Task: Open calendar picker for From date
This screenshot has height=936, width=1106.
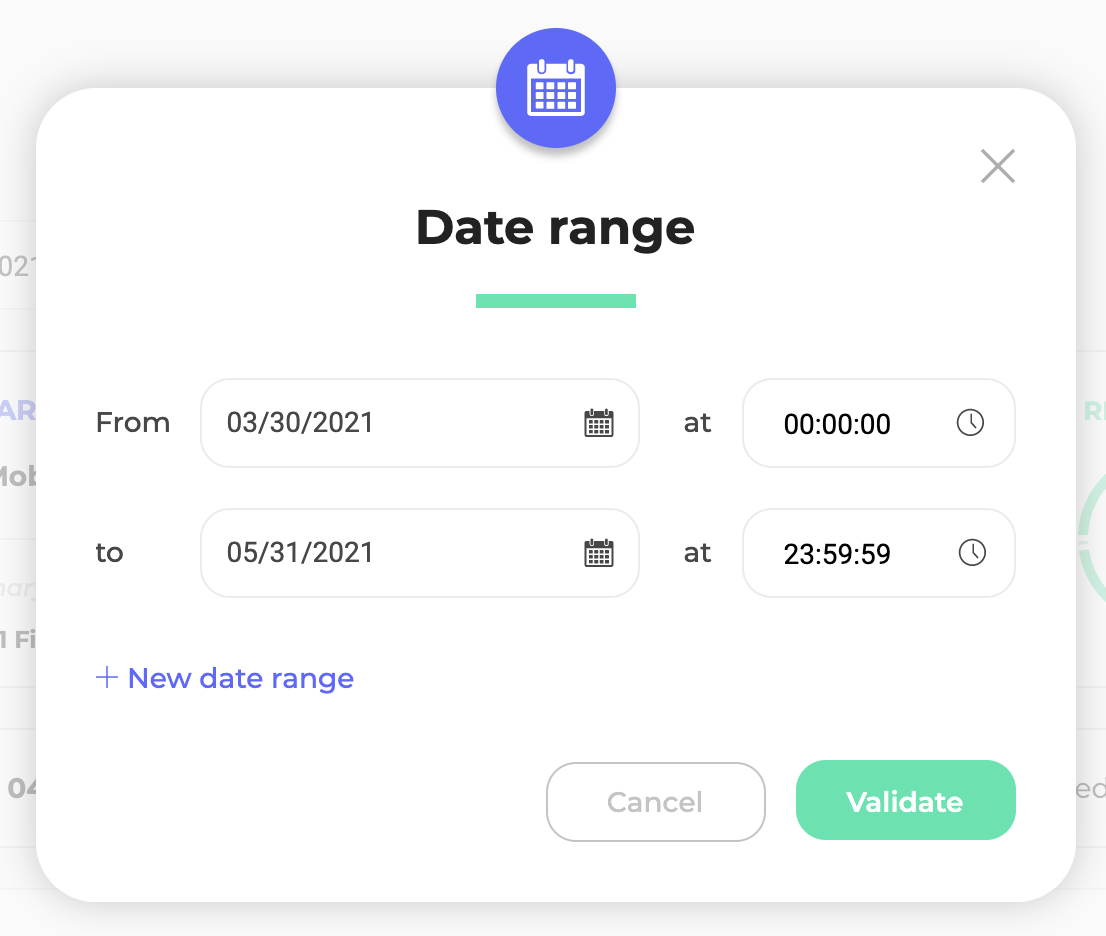Action: pyautogui.click(x=599, y=423)
